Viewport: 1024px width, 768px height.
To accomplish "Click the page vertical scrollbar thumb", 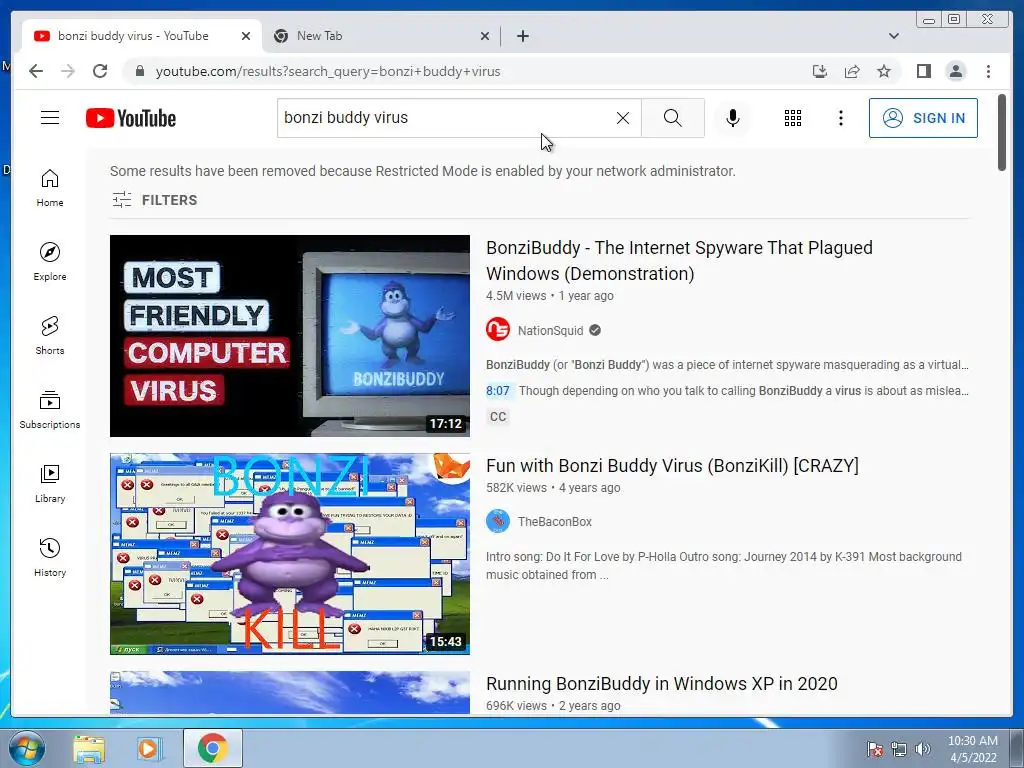I will click(x=1002, y=133).
